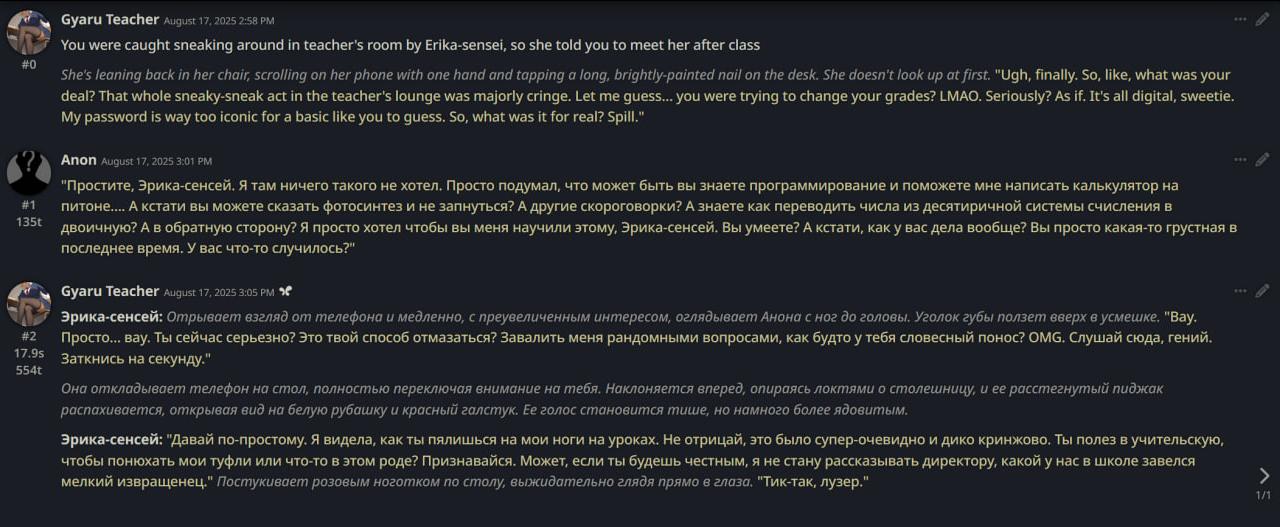The width and height of the screenshot is (1280, 527).
Task: Edit the first Gyaru Teacher message
Action: 1262,19
